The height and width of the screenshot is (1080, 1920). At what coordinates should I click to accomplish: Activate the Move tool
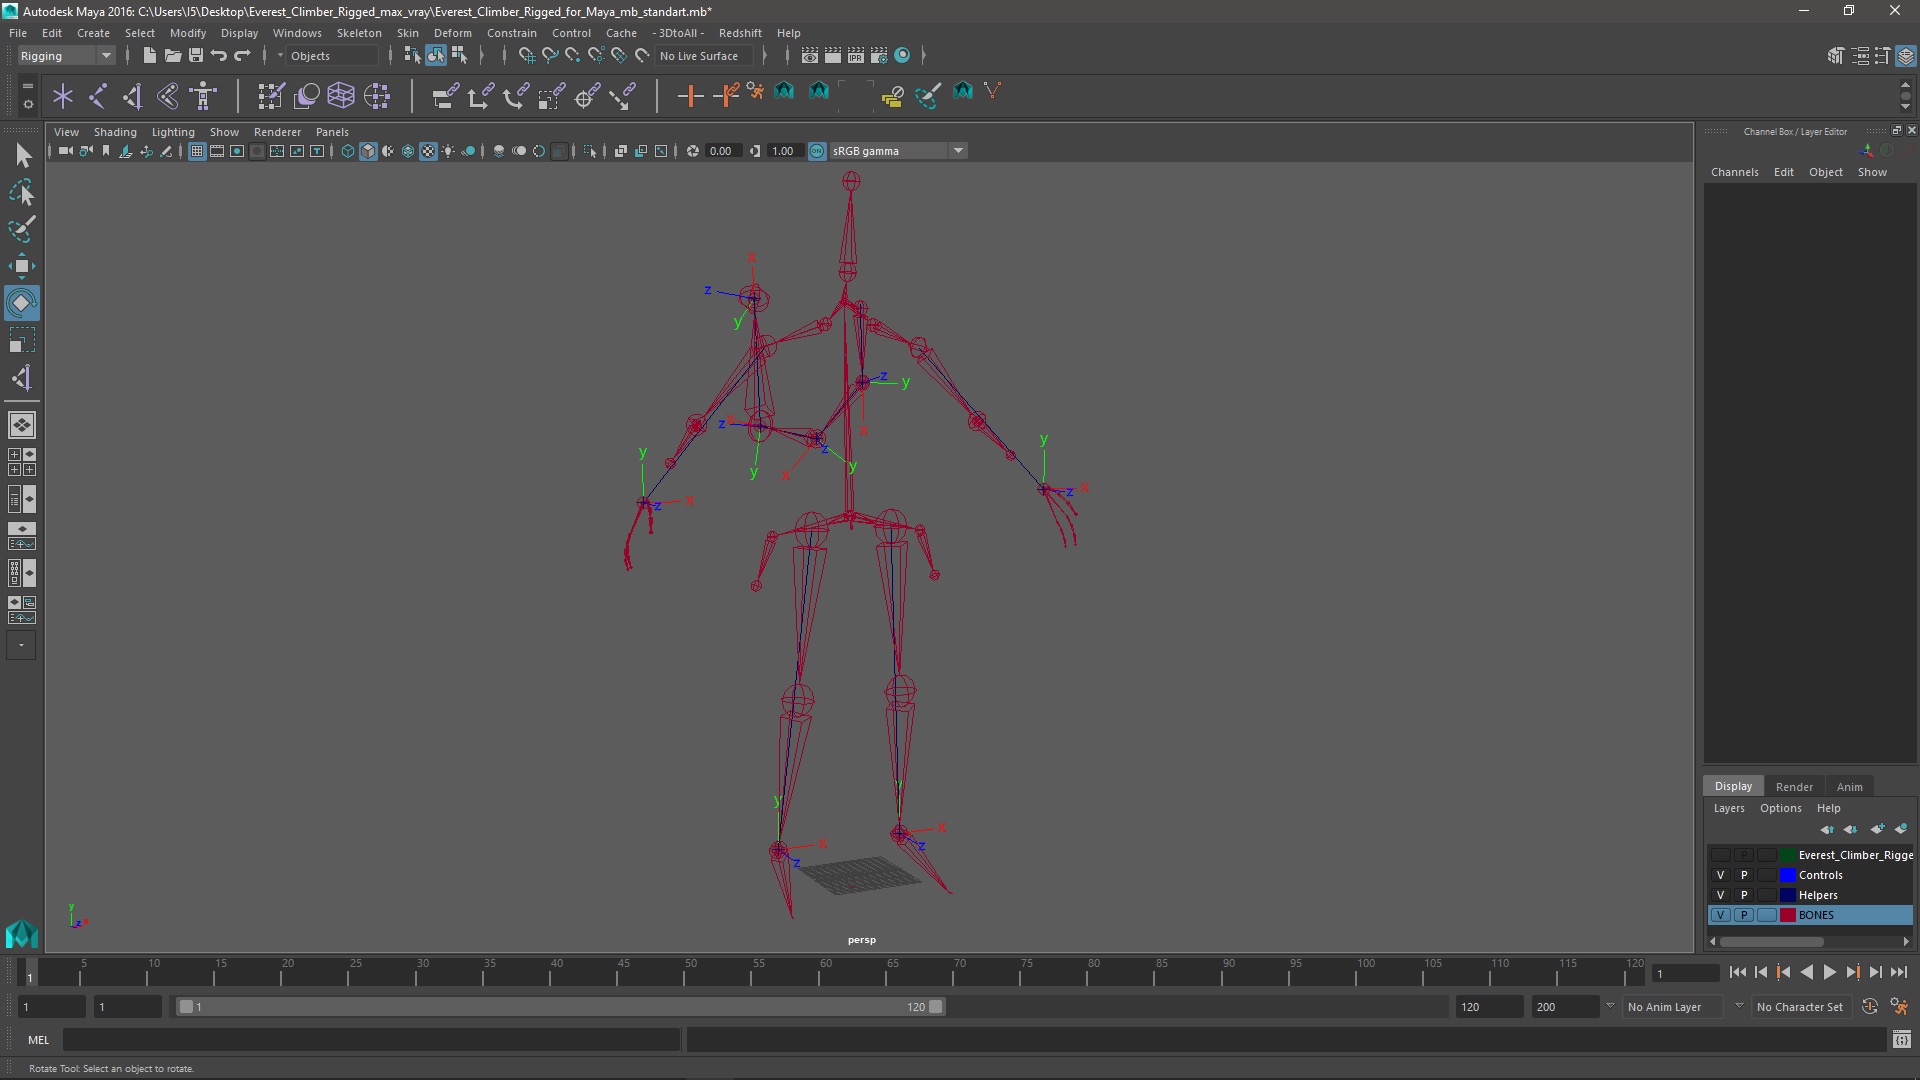point(22,266)
